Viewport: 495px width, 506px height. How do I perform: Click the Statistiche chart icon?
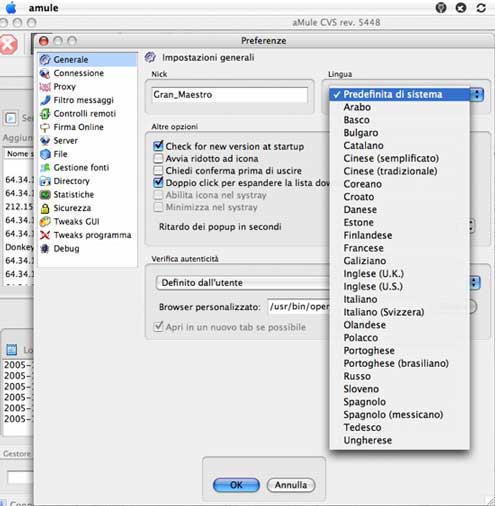tap(45, 195)
